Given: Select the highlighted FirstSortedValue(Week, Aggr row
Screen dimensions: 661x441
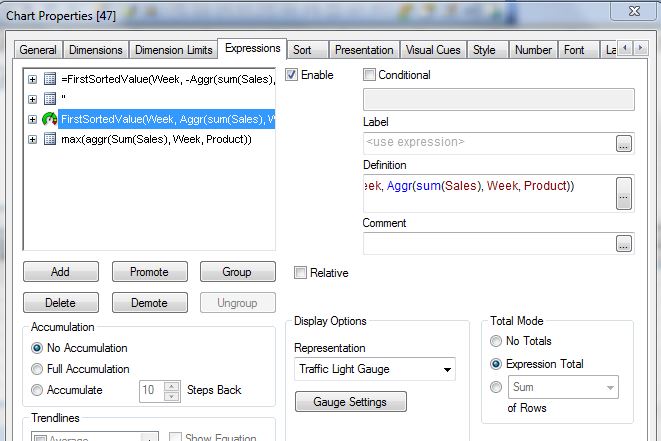Looking at the screenshot, I should pos(167,119).
